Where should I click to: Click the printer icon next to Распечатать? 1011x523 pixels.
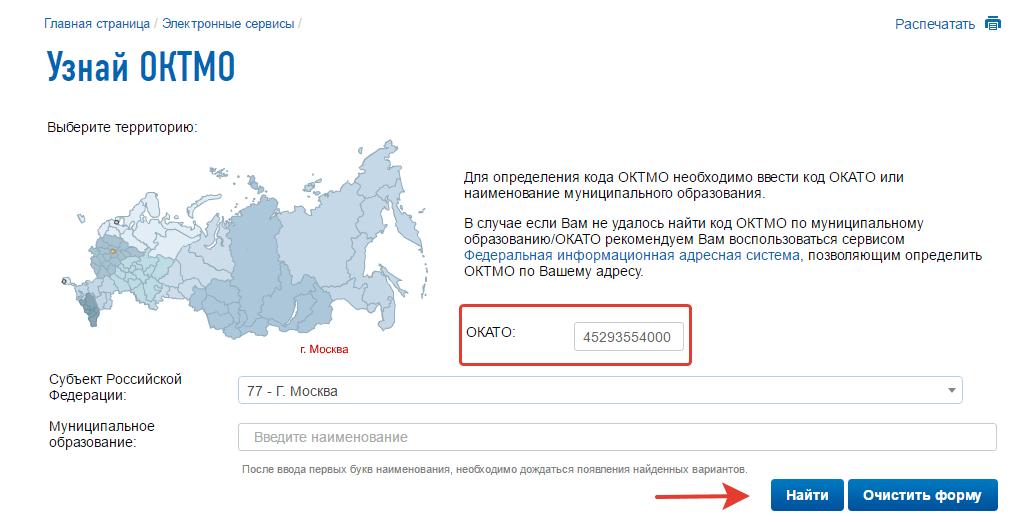tap(992, 23)
